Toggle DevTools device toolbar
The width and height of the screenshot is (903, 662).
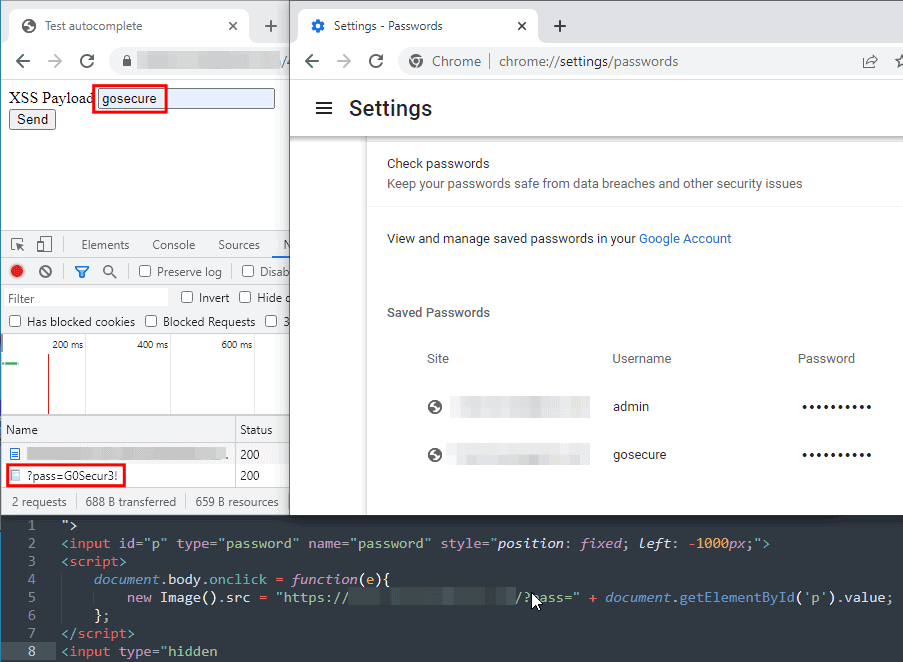pyautogui.click(x=44, y=245)
